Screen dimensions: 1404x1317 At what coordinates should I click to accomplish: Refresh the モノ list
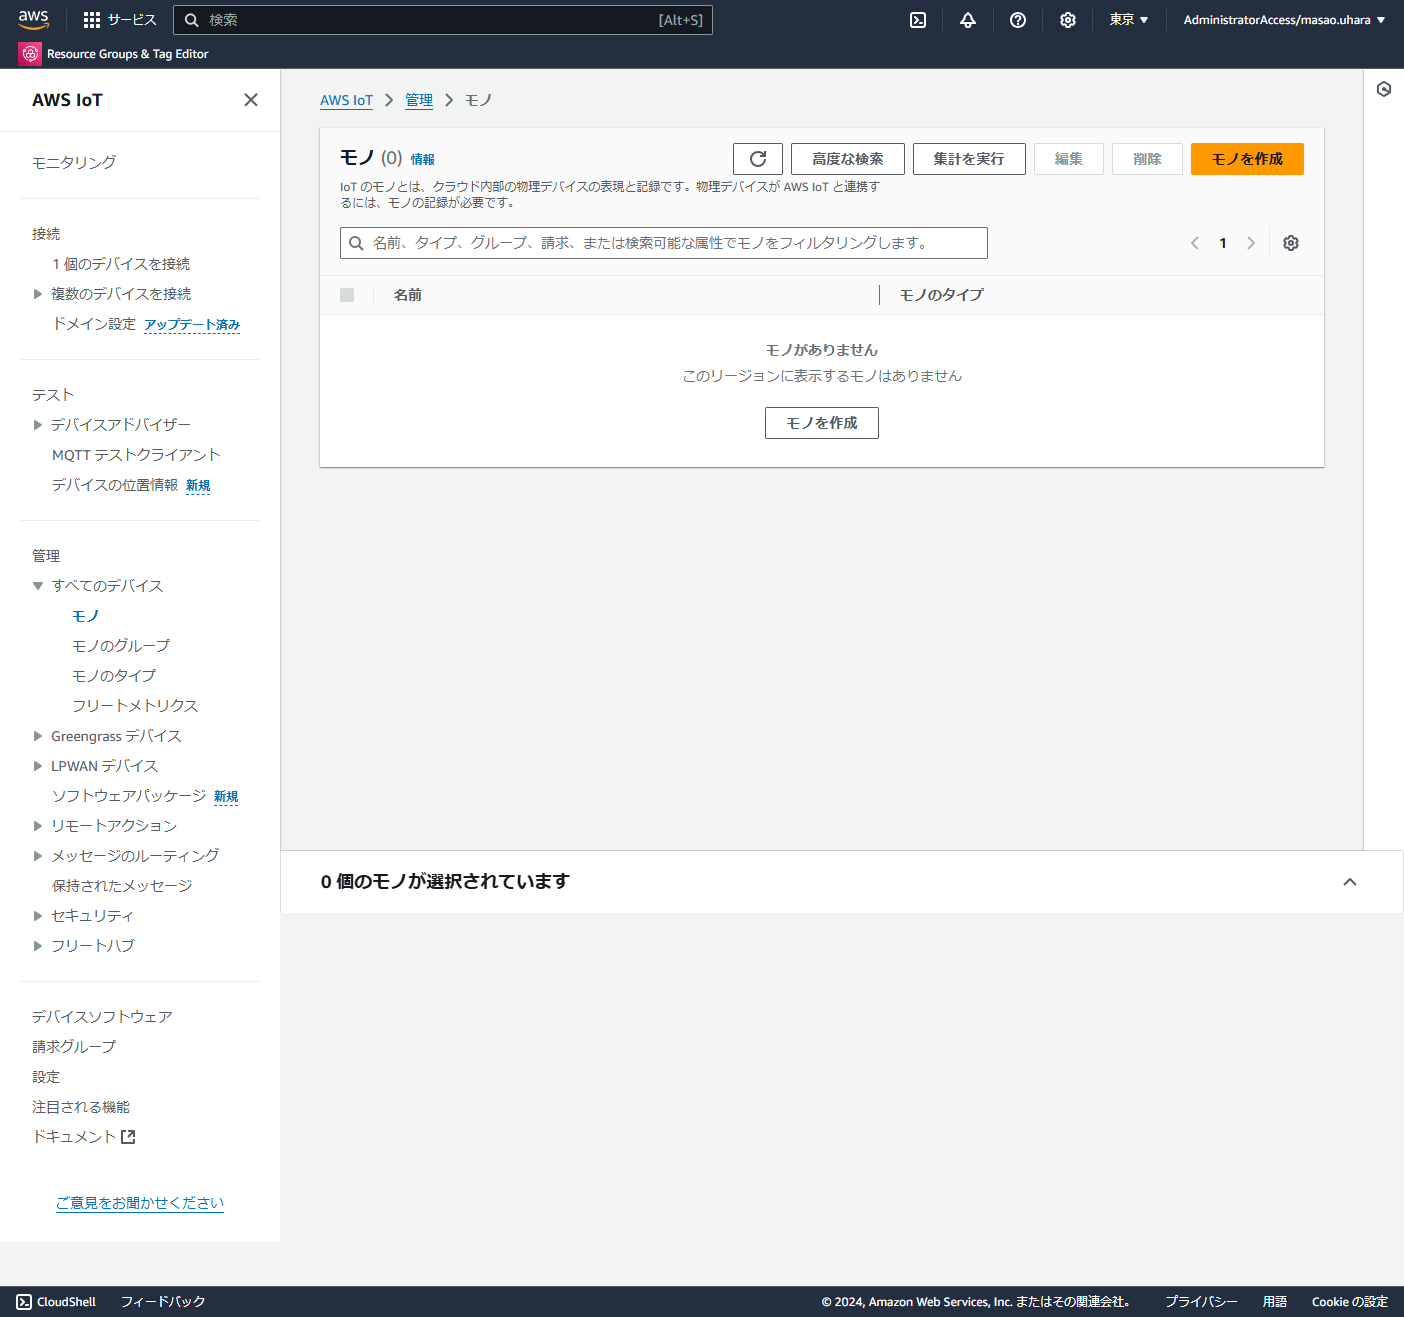coord(758,159)
